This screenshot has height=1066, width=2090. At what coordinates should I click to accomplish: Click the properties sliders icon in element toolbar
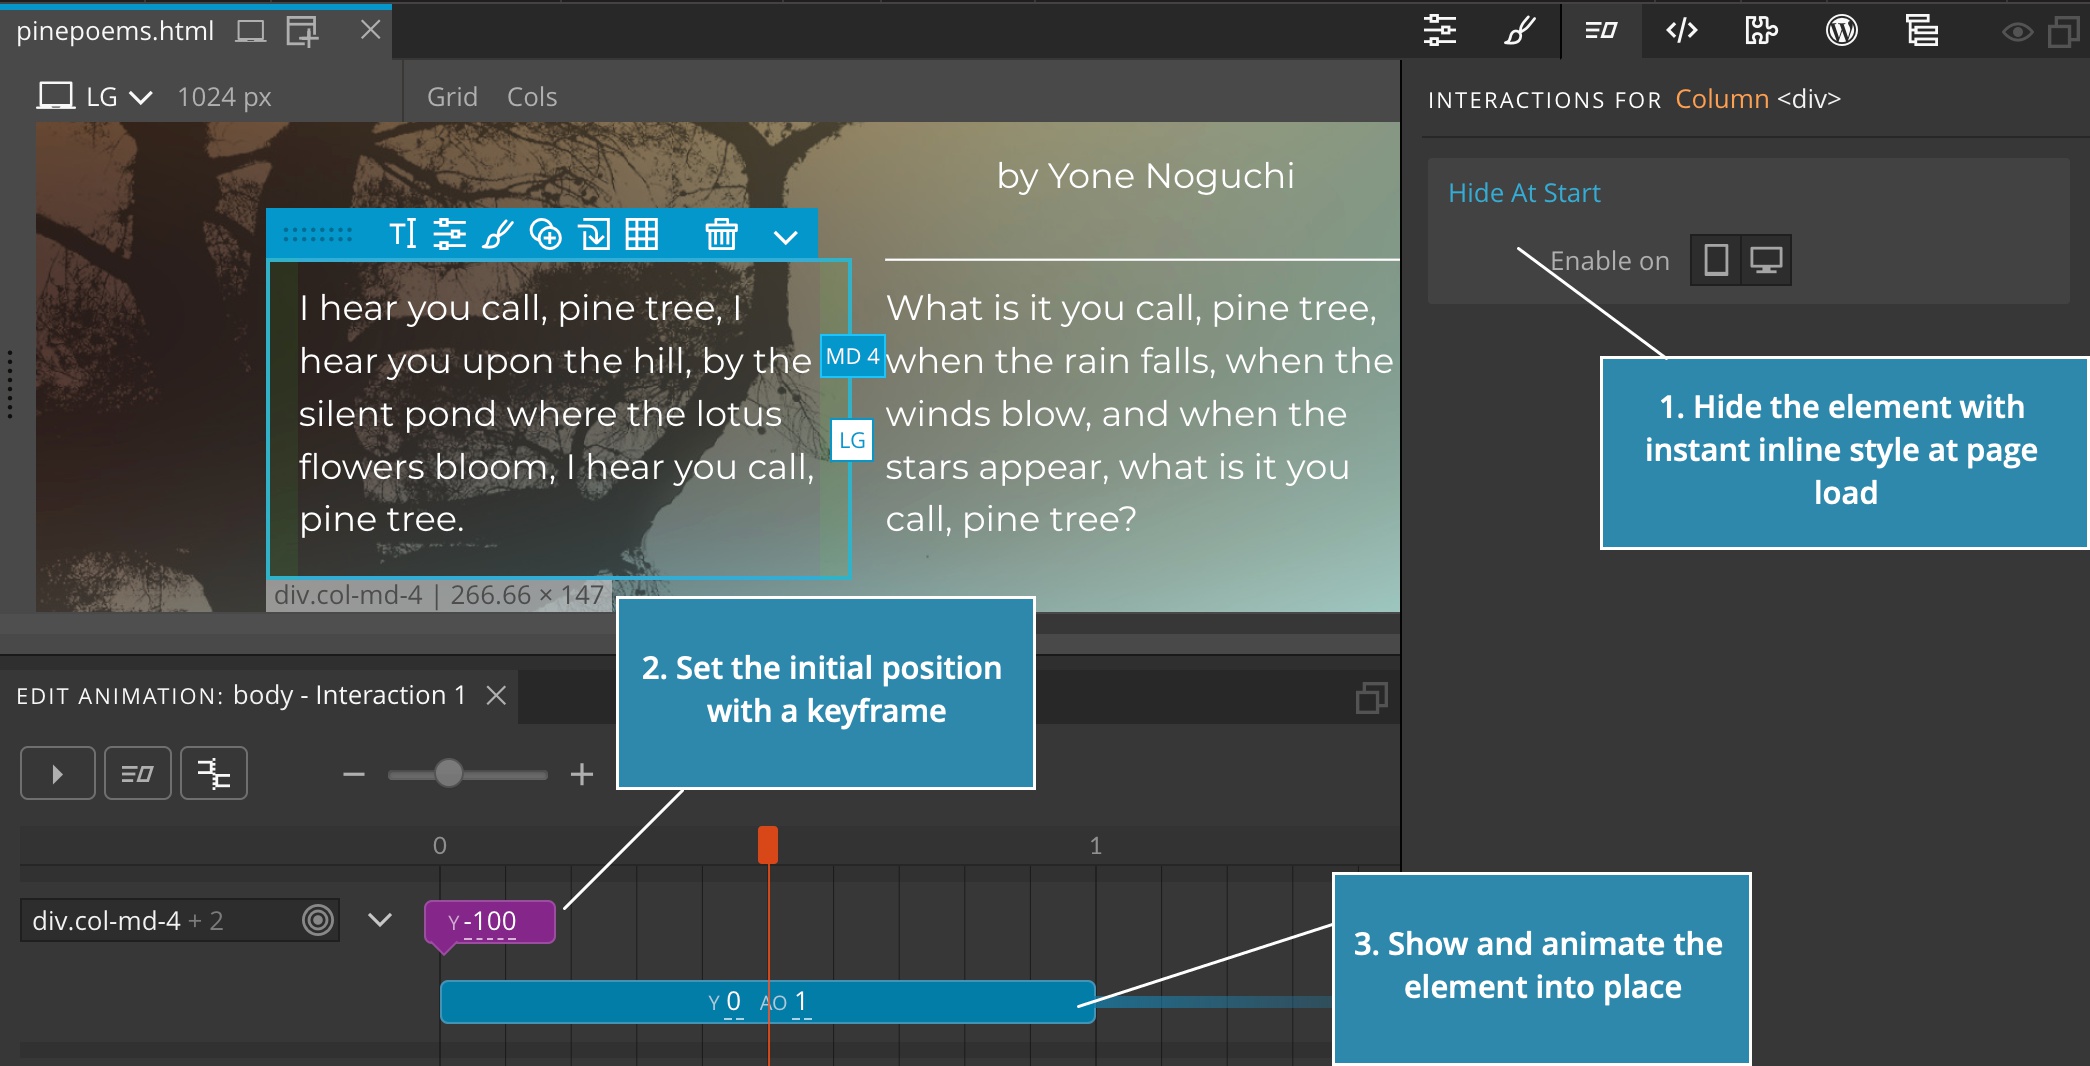tap(449, 235)
